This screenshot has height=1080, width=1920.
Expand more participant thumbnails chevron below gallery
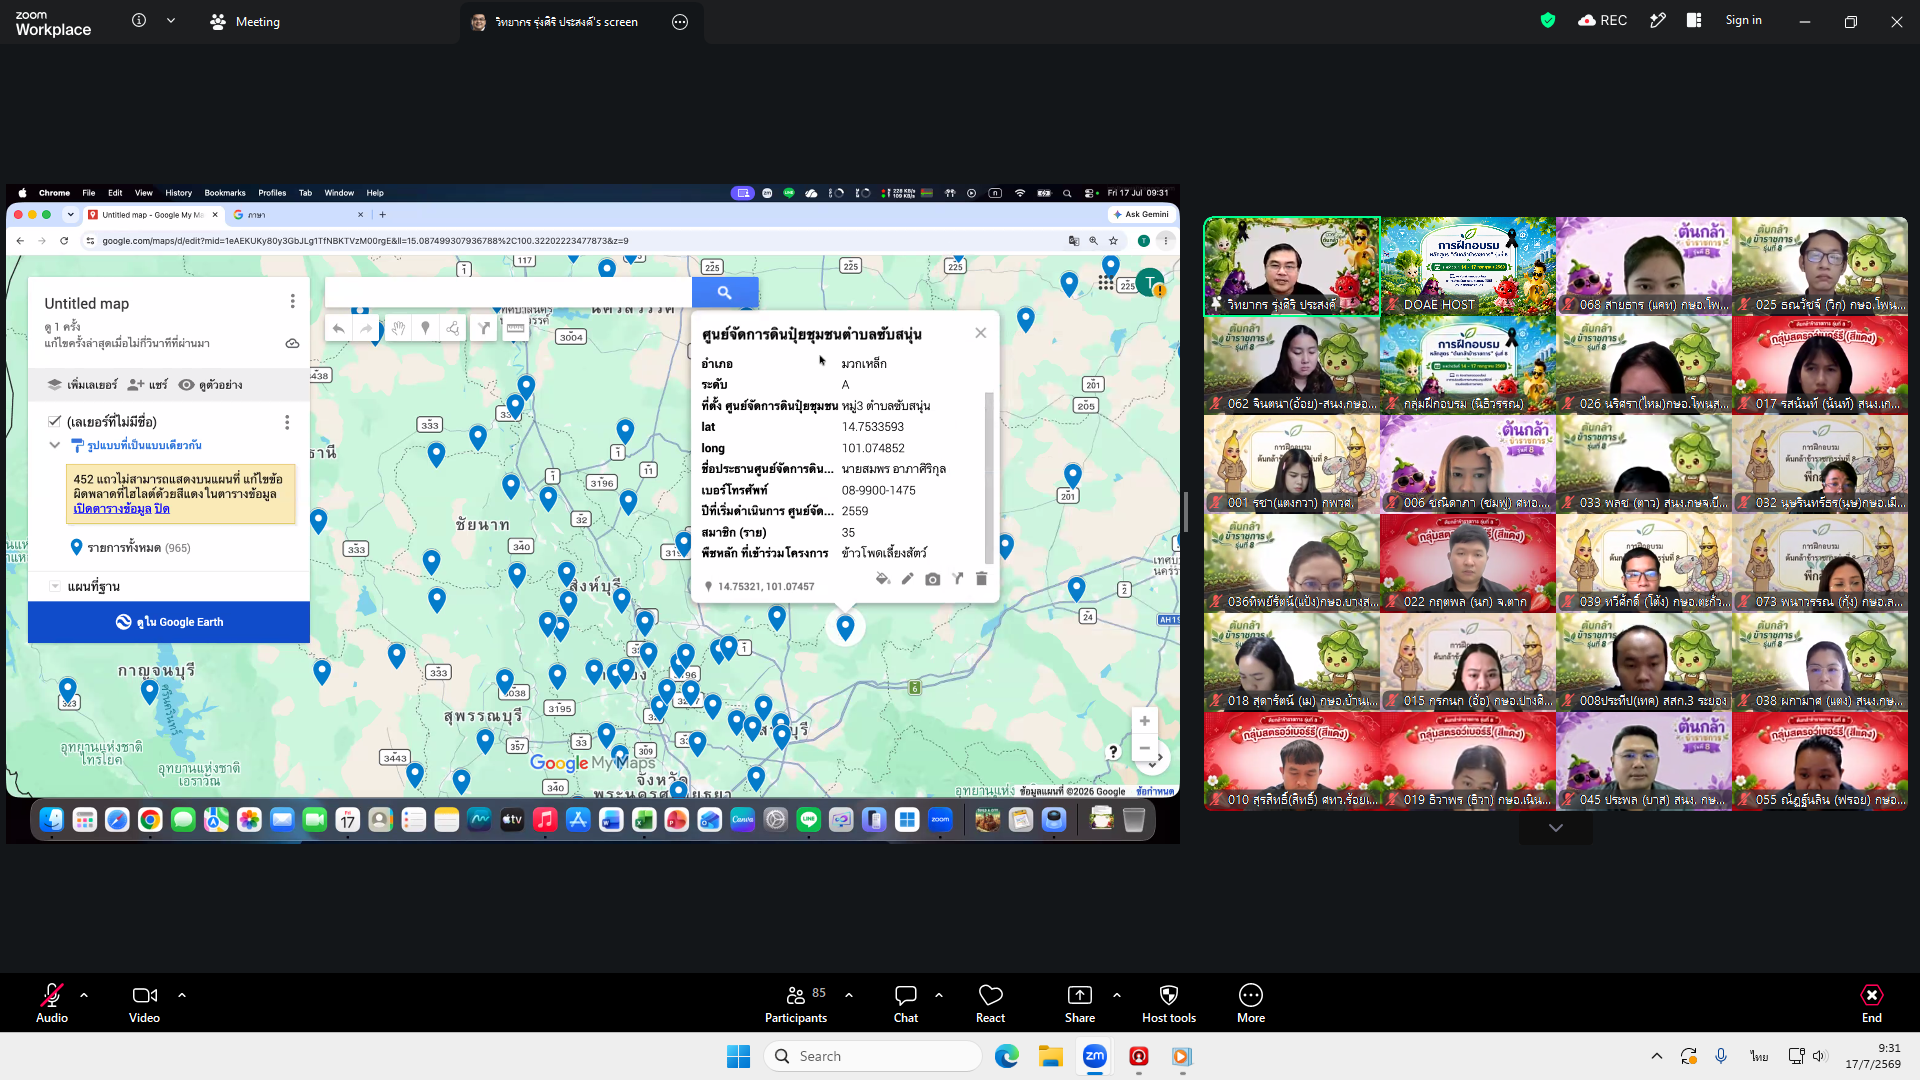point(1555,828)
